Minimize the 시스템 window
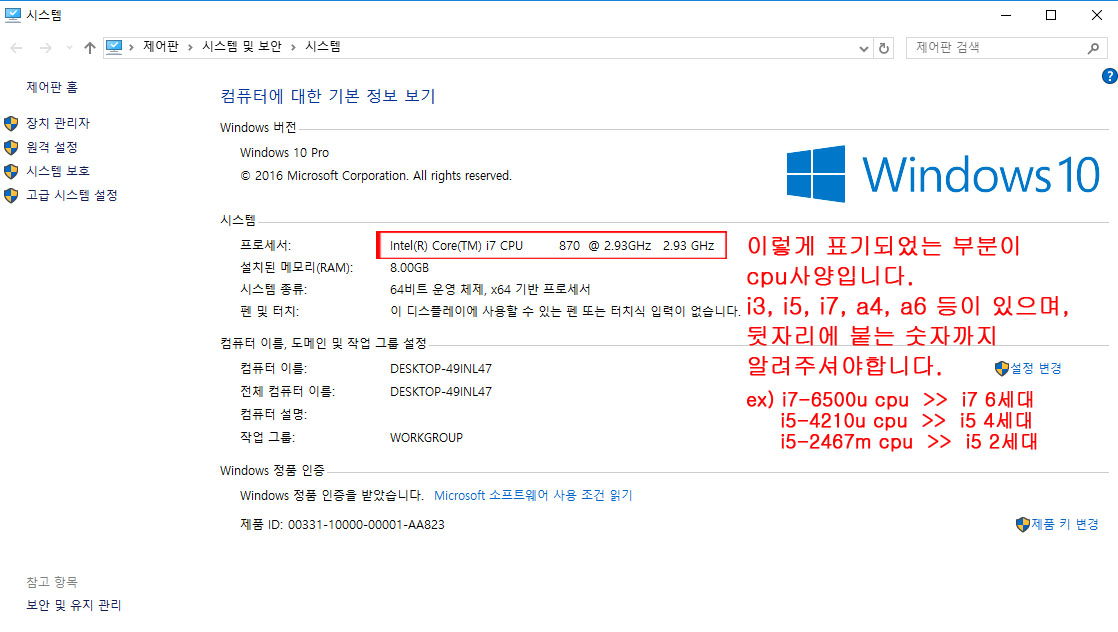 (x=1006, y=15)
